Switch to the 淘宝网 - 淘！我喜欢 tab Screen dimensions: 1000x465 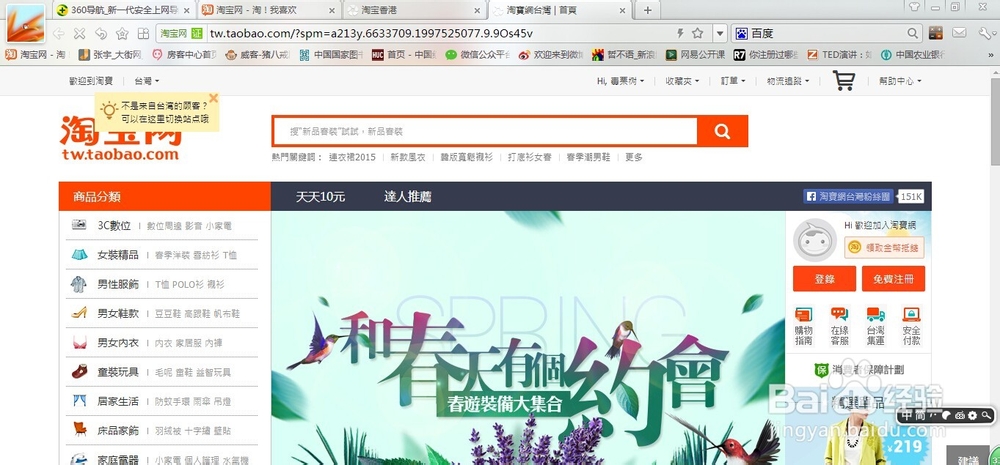pyautogui.click(x=269, y=10)
